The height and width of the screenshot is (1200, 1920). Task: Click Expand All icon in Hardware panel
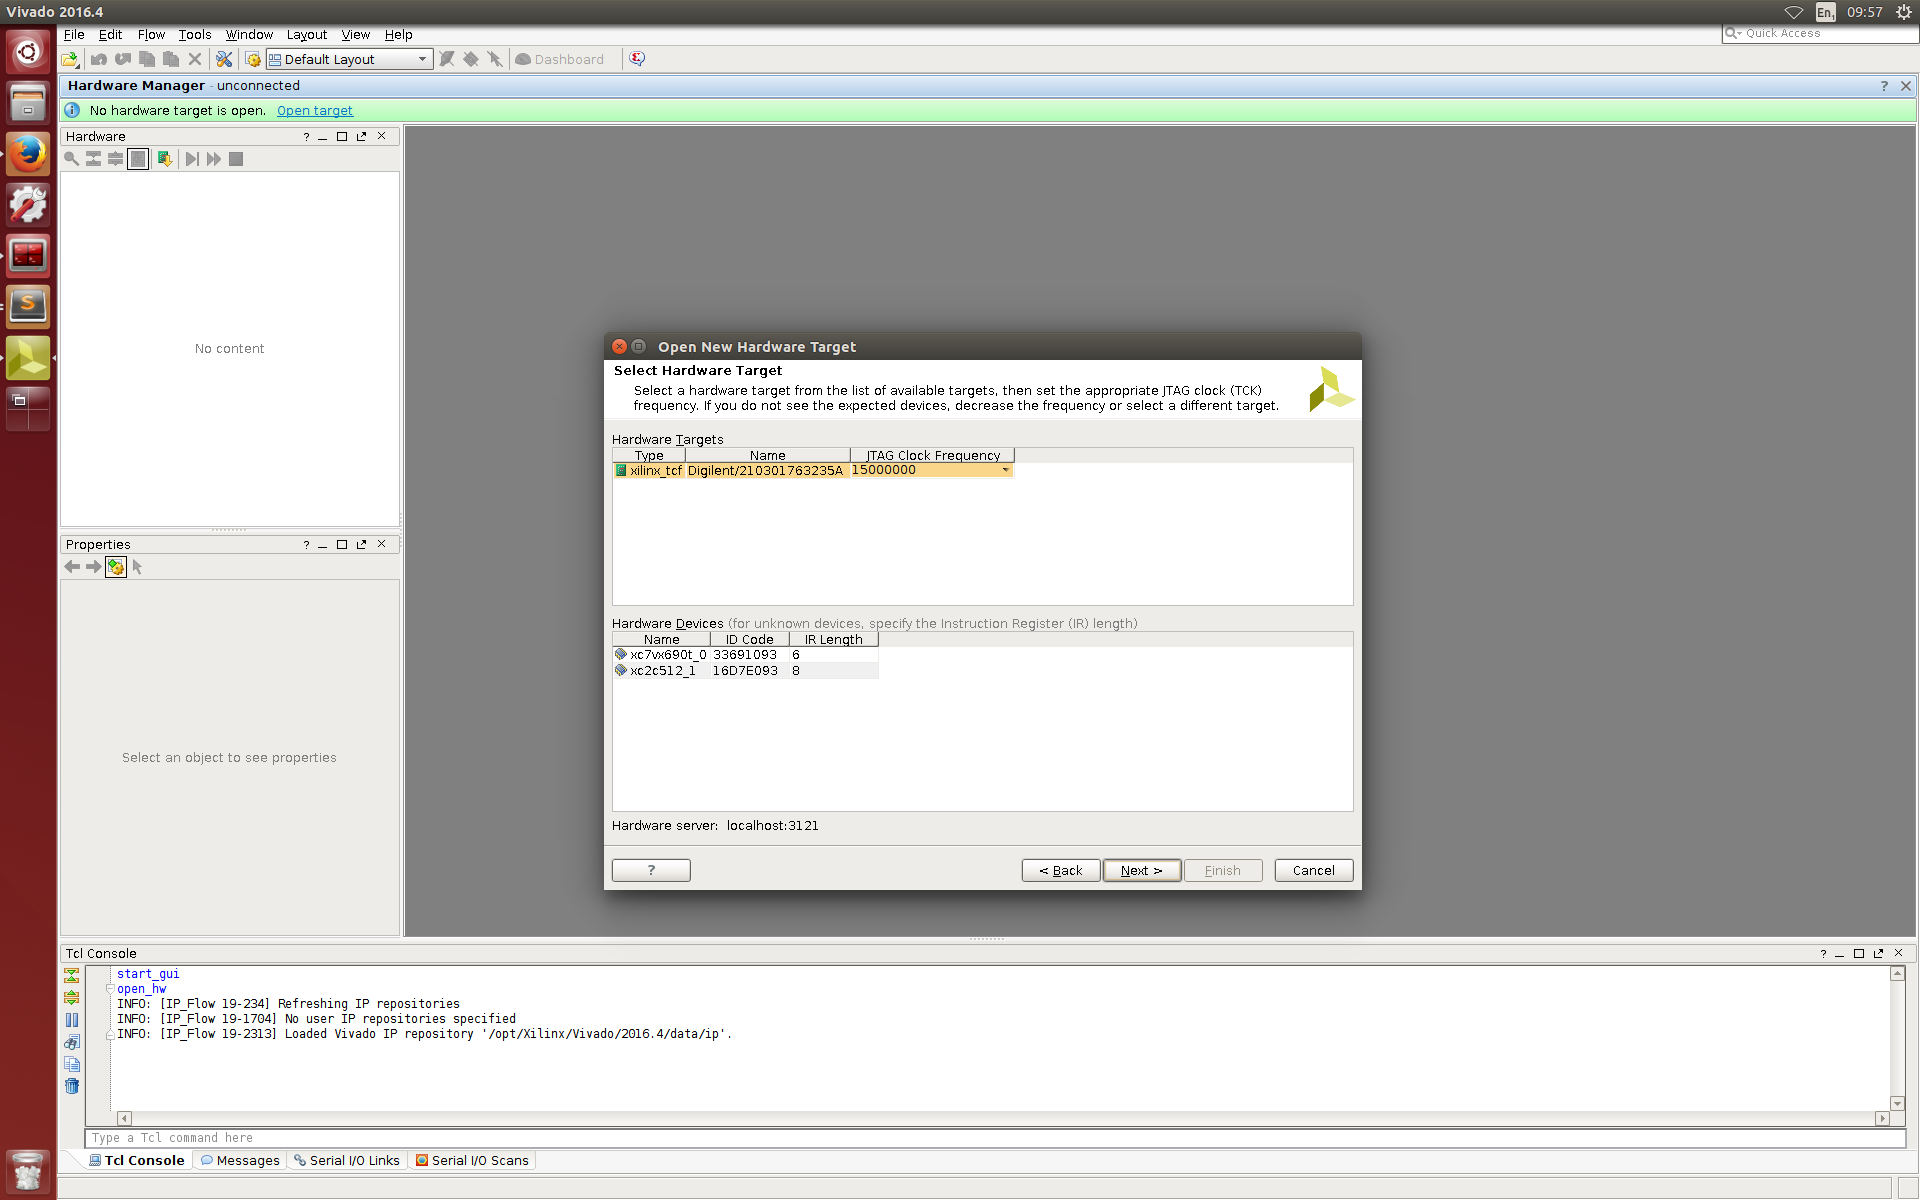tap(115, 159)
